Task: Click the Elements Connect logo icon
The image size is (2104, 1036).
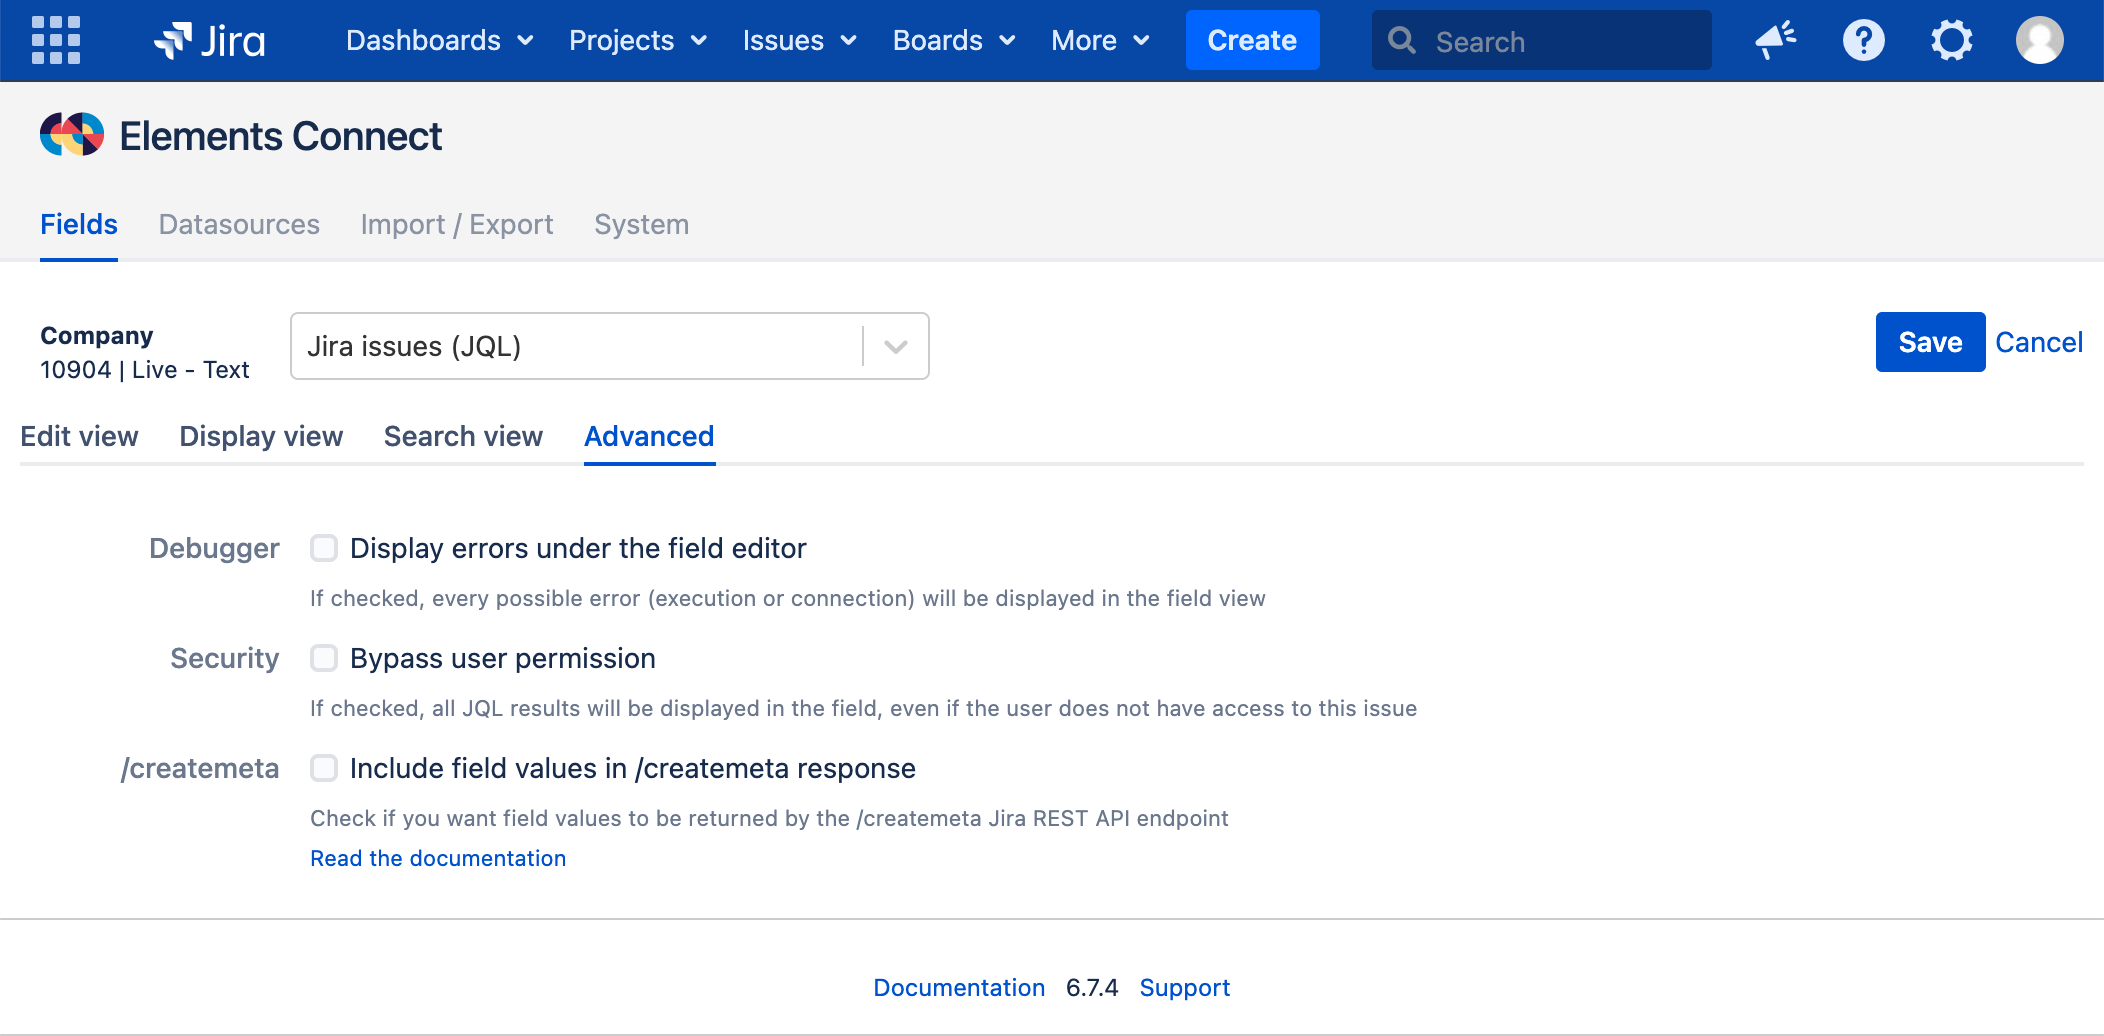Action: click(x=72, y=135)
